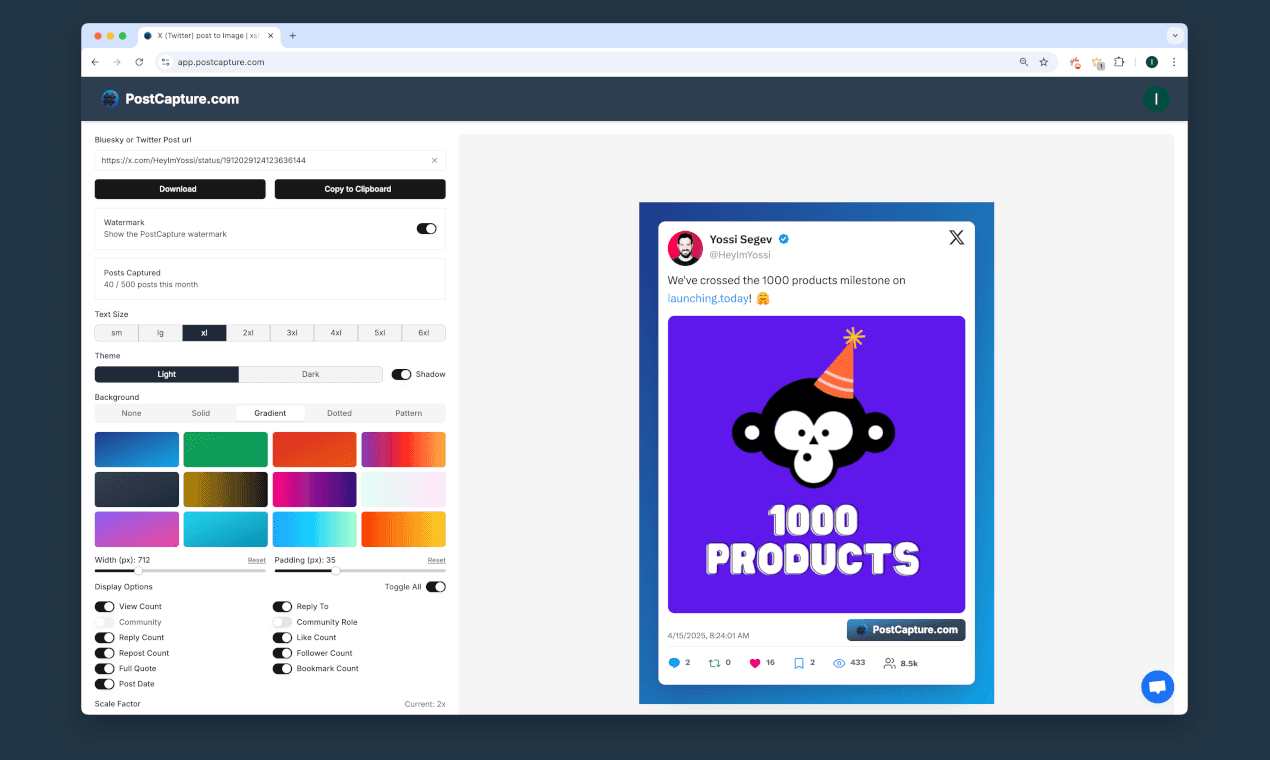
Task: Turn off the Shadow toggle
Action: [401, 375]
